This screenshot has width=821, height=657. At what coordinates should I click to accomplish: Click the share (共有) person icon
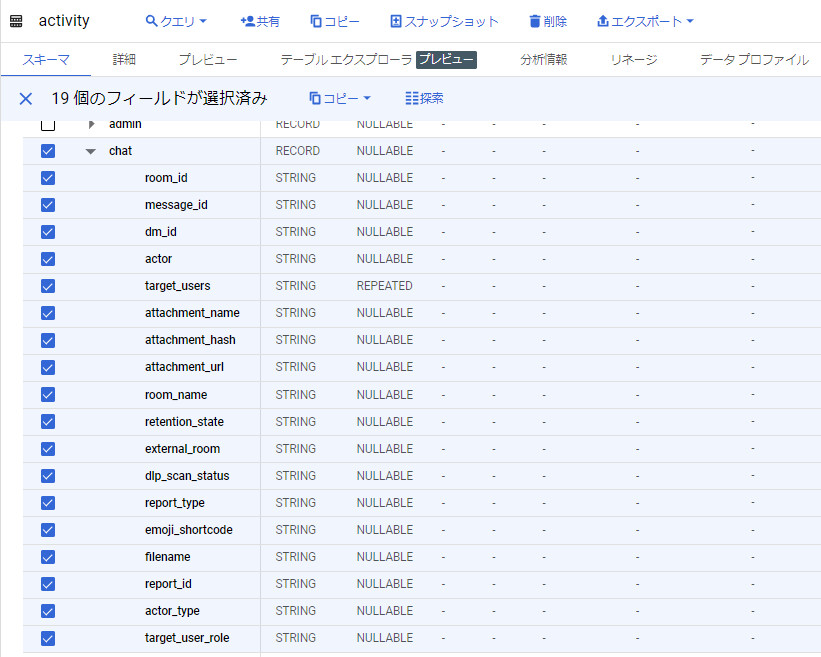tap(248, 21)
